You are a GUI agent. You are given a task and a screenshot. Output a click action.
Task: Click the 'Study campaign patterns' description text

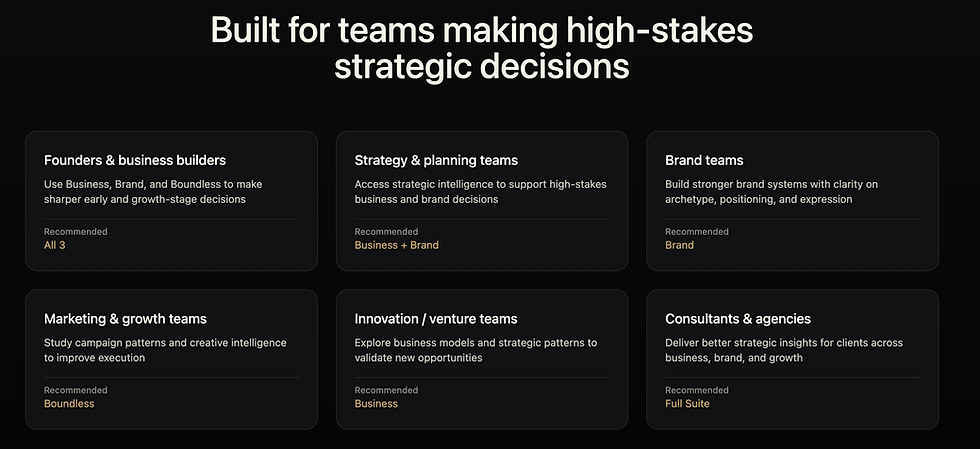click(x=165, y=350)
